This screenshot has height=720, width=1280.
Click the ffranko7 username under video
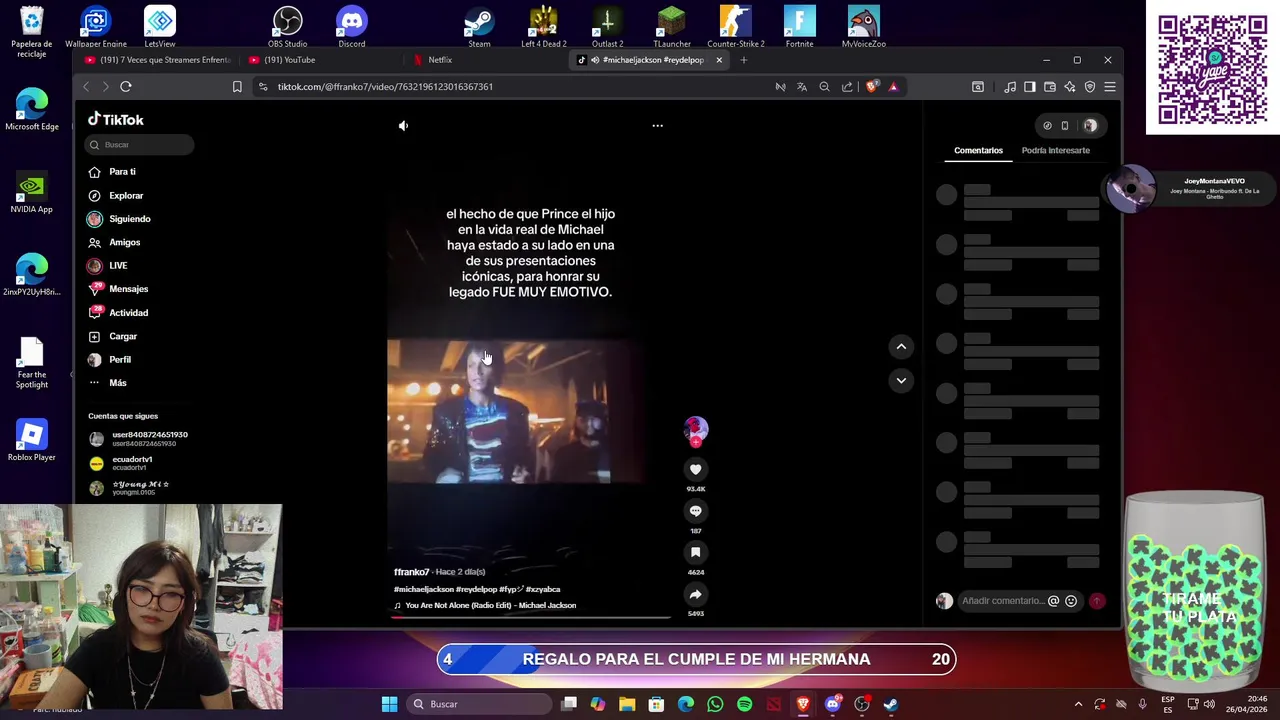pyautogui.click(x=411, y=572)
